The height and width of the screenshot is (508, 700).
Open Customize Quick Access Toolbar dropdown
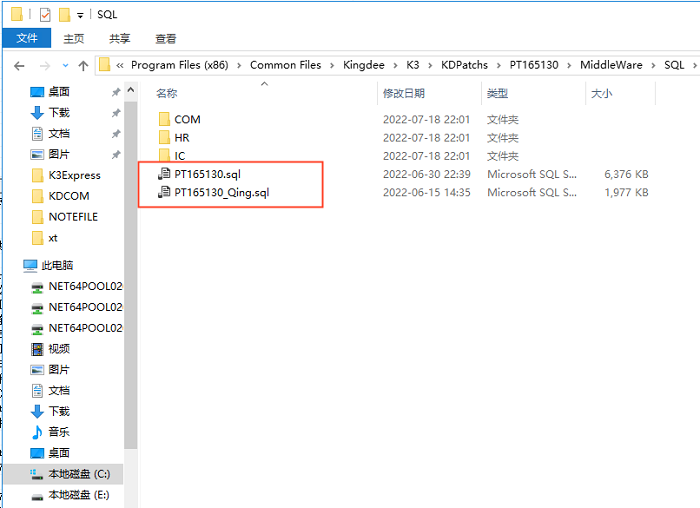(80, 15)
